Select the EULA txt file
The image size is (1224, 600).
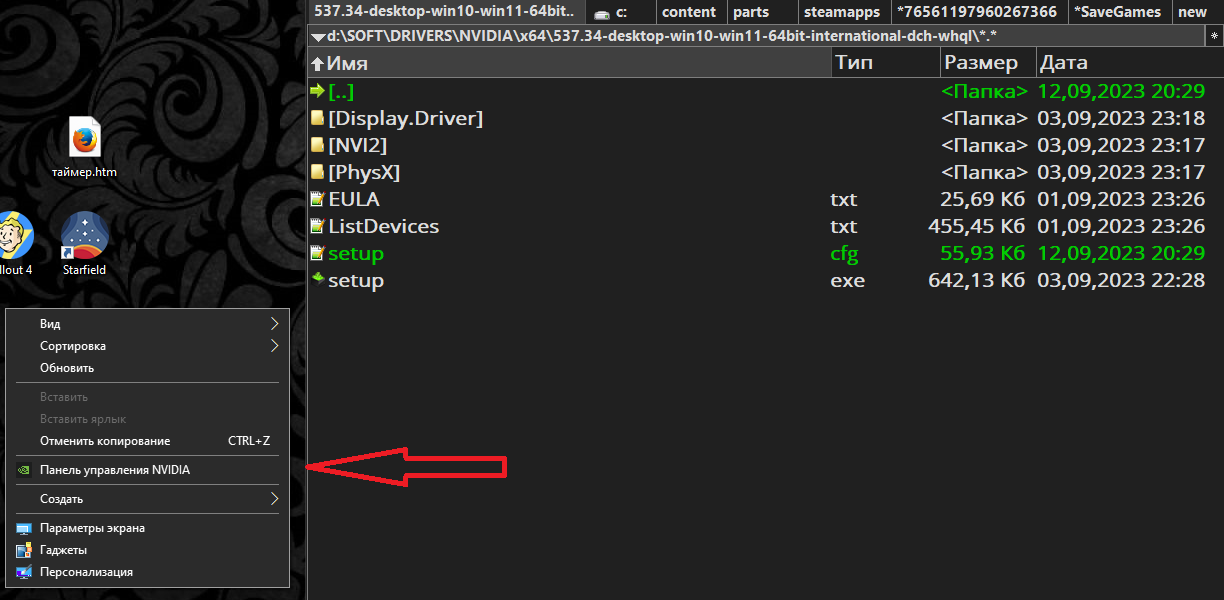coord(353,200)
